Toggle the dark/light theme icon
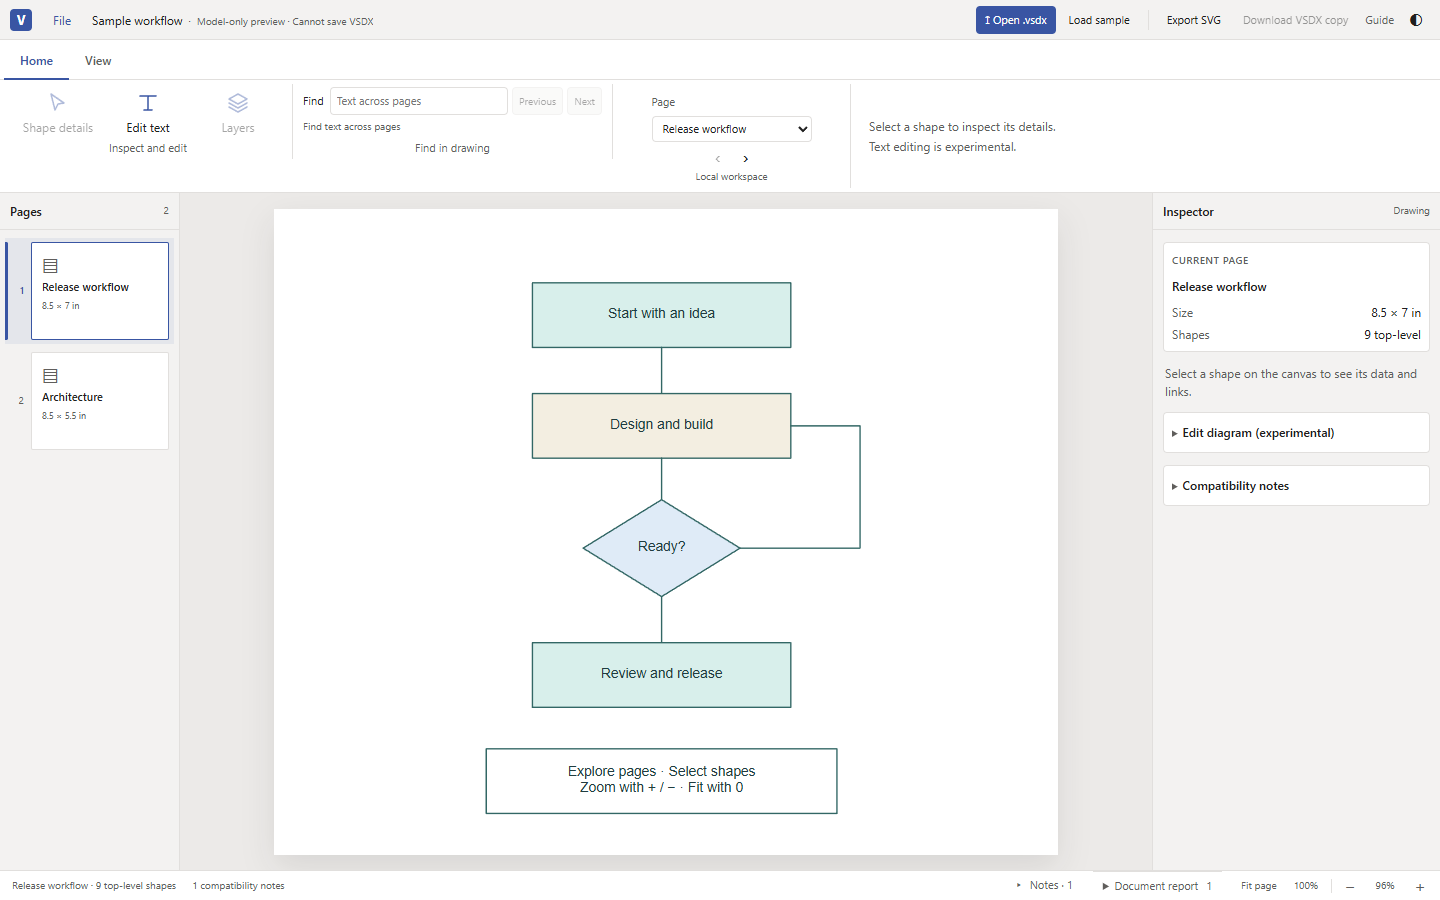This screenshot has width=1440, height=900. tap(1416, 20)
